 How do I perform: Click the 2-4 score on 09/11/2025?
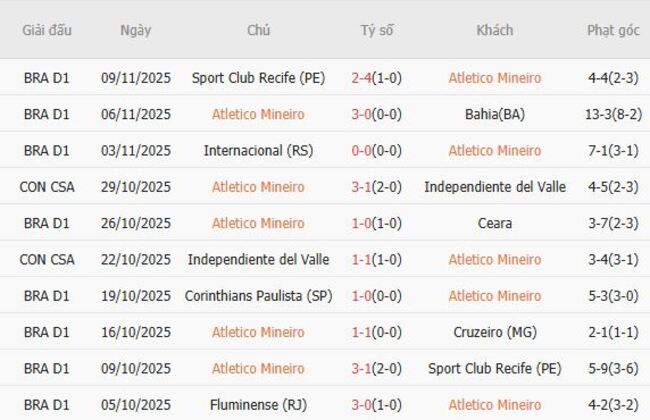pos(363,77)
